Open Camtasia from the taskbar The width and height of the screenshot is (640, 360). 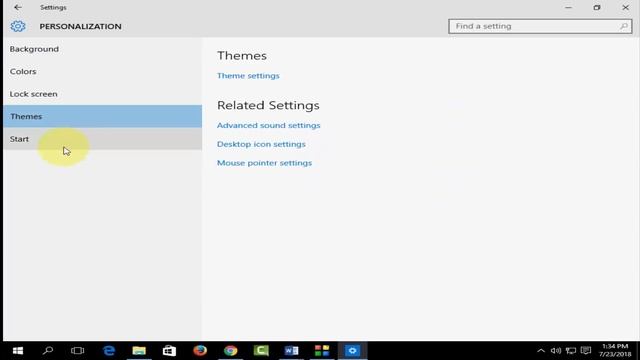click(x=261, y=351)
